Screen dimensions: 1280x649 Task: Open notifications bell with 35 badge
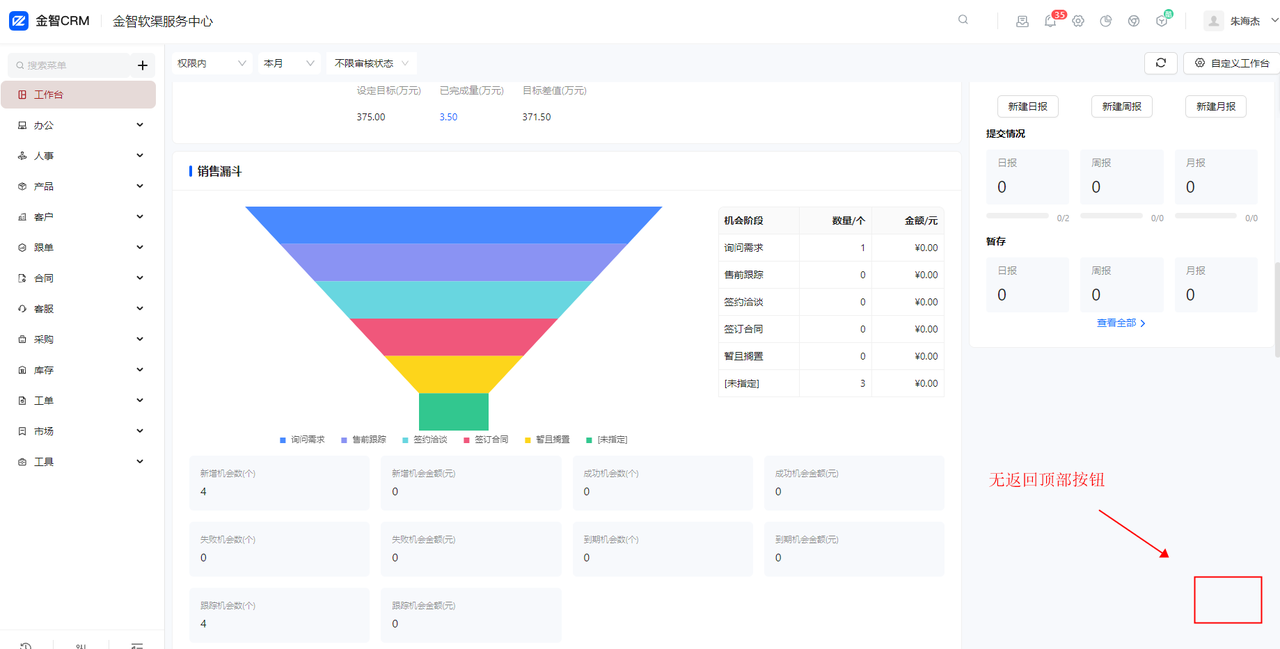point(1050,21)
